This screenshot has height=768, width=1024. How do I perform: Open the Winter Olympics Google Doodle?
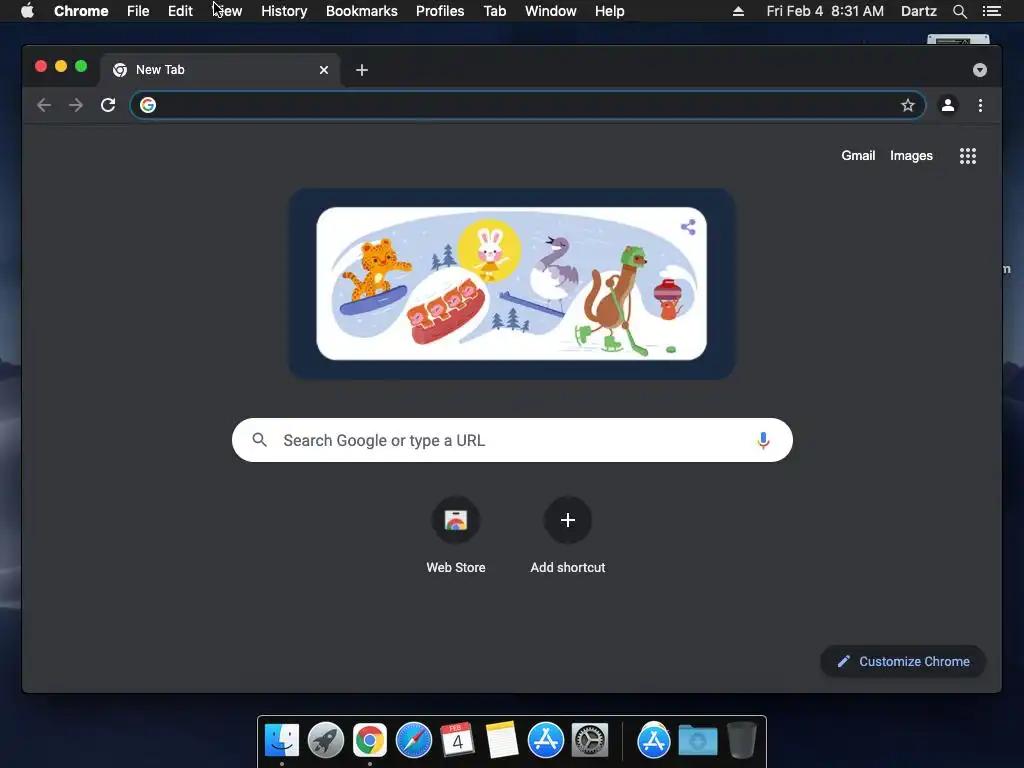coord(511,283)
